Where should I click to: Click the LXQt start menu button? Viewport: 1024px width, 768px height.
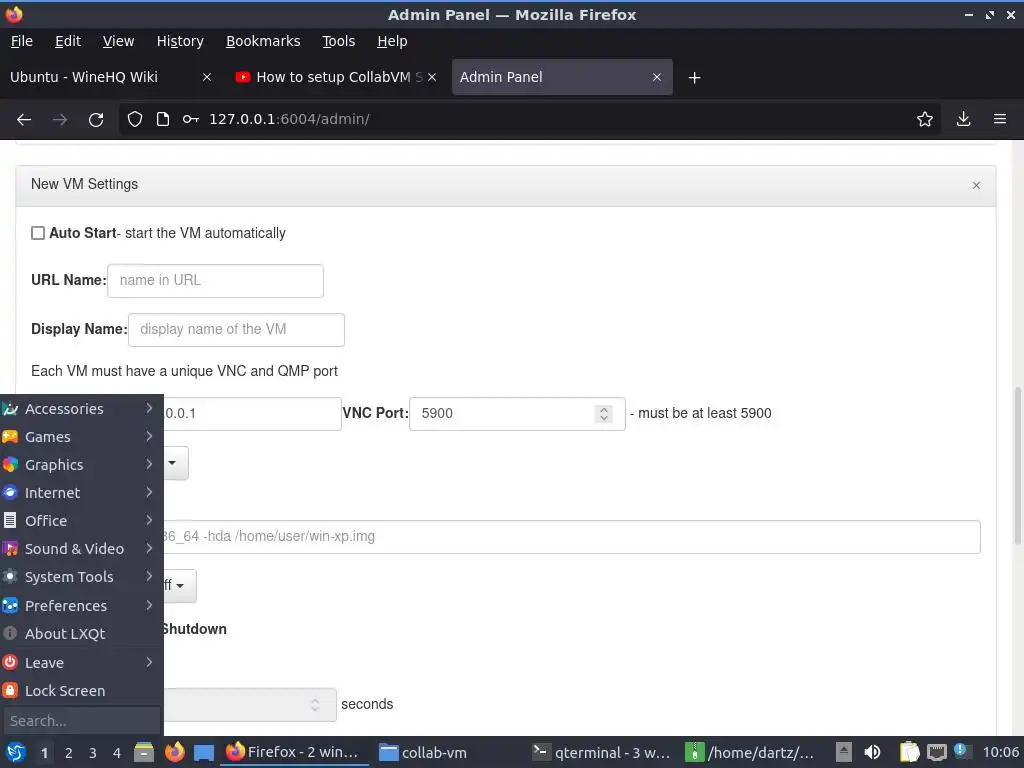15,752
